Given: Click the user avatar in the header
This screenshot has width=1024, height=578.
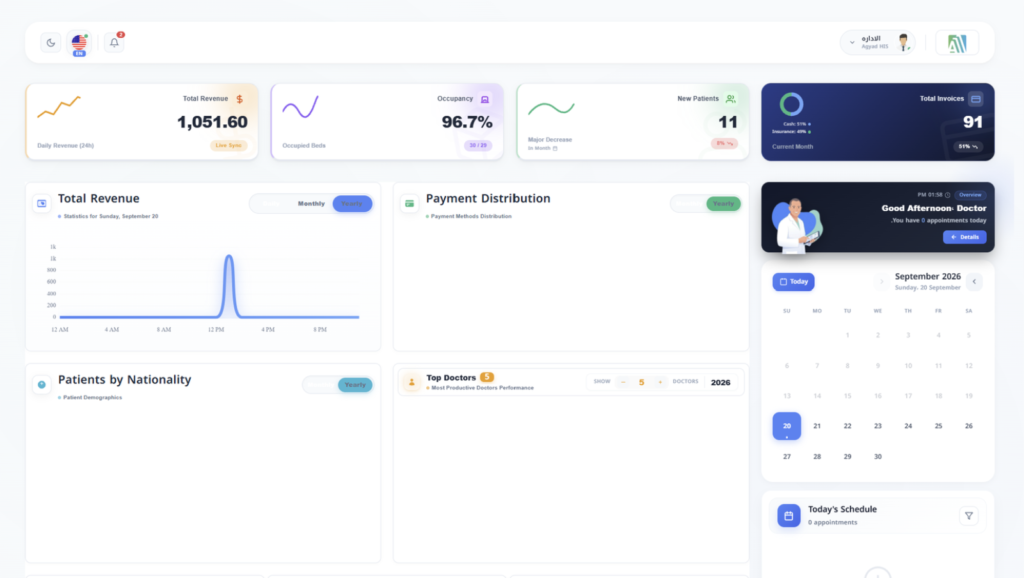Looking at the screenshot, I should click(904, 42).
